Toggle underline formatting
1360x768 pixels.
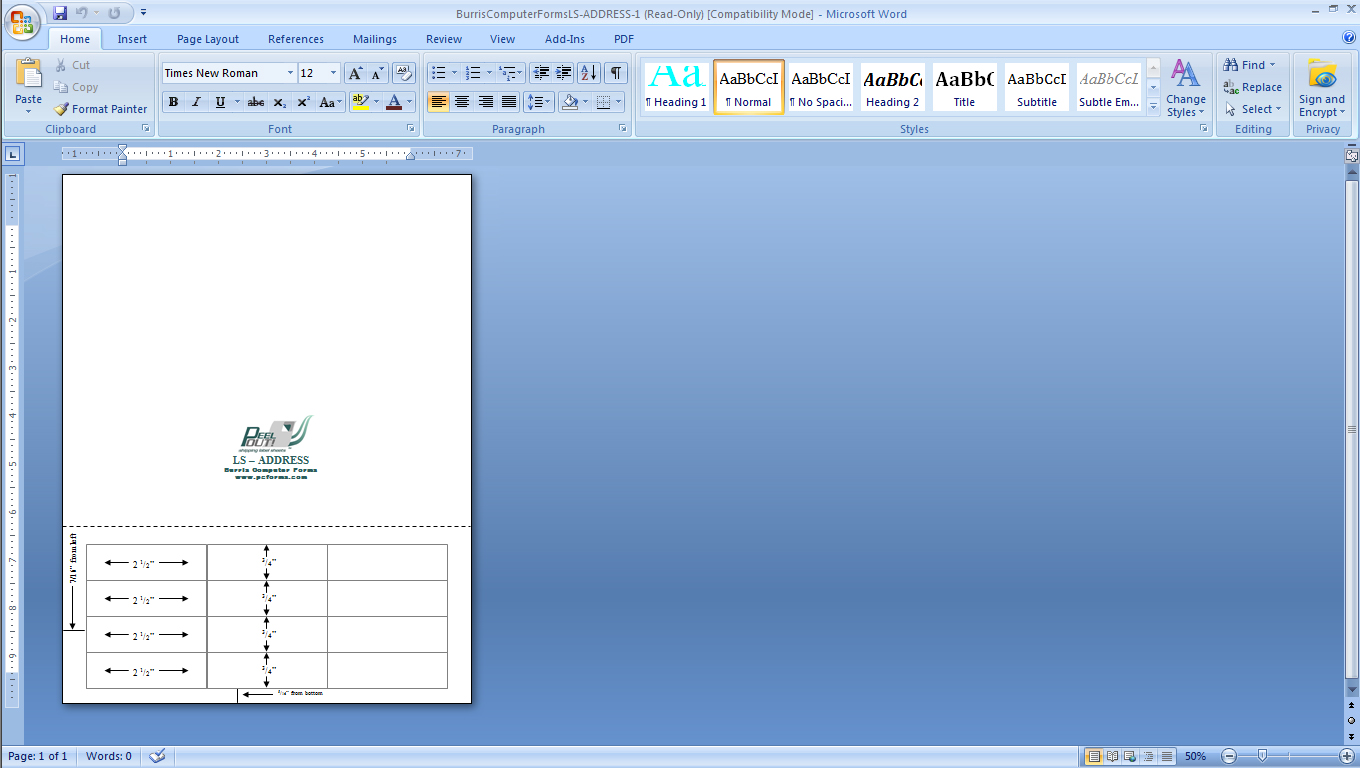click(220, 102)
